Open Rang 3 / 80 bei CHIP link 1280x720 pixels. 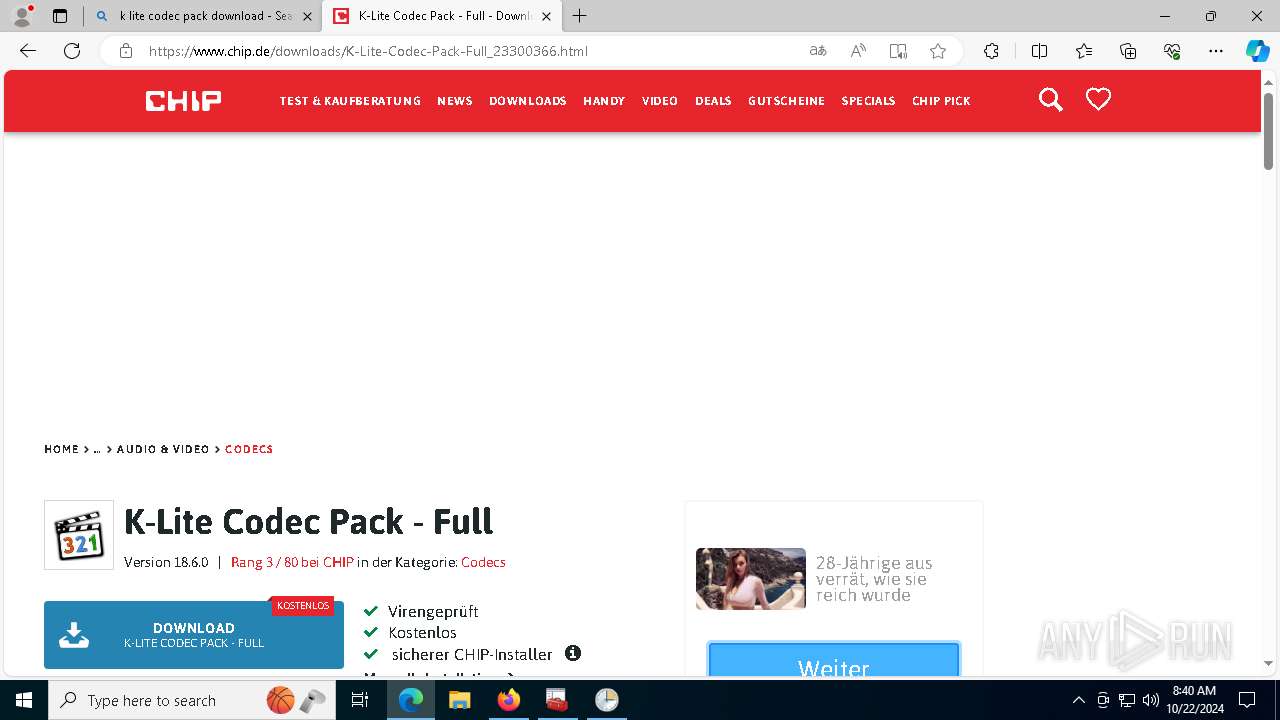292,562
